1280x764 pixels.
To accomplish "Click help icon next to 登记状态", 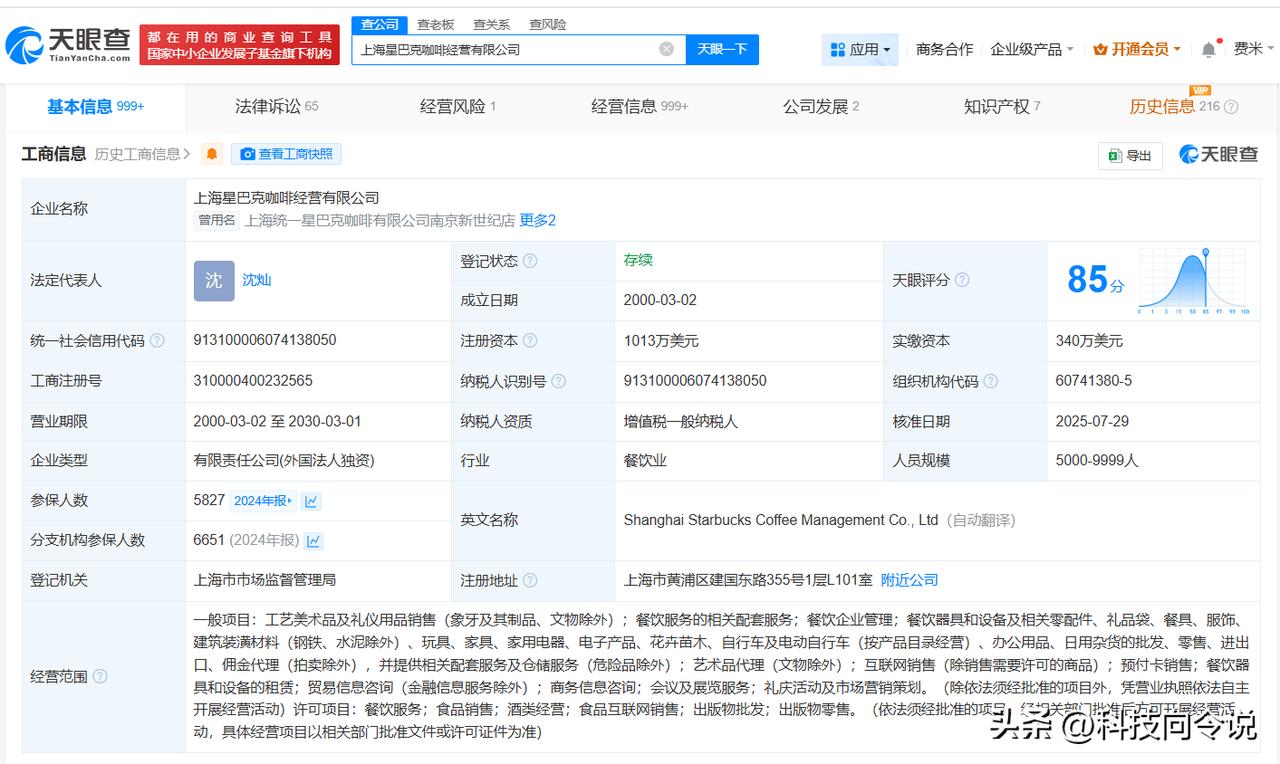I will tap(530, 261).
